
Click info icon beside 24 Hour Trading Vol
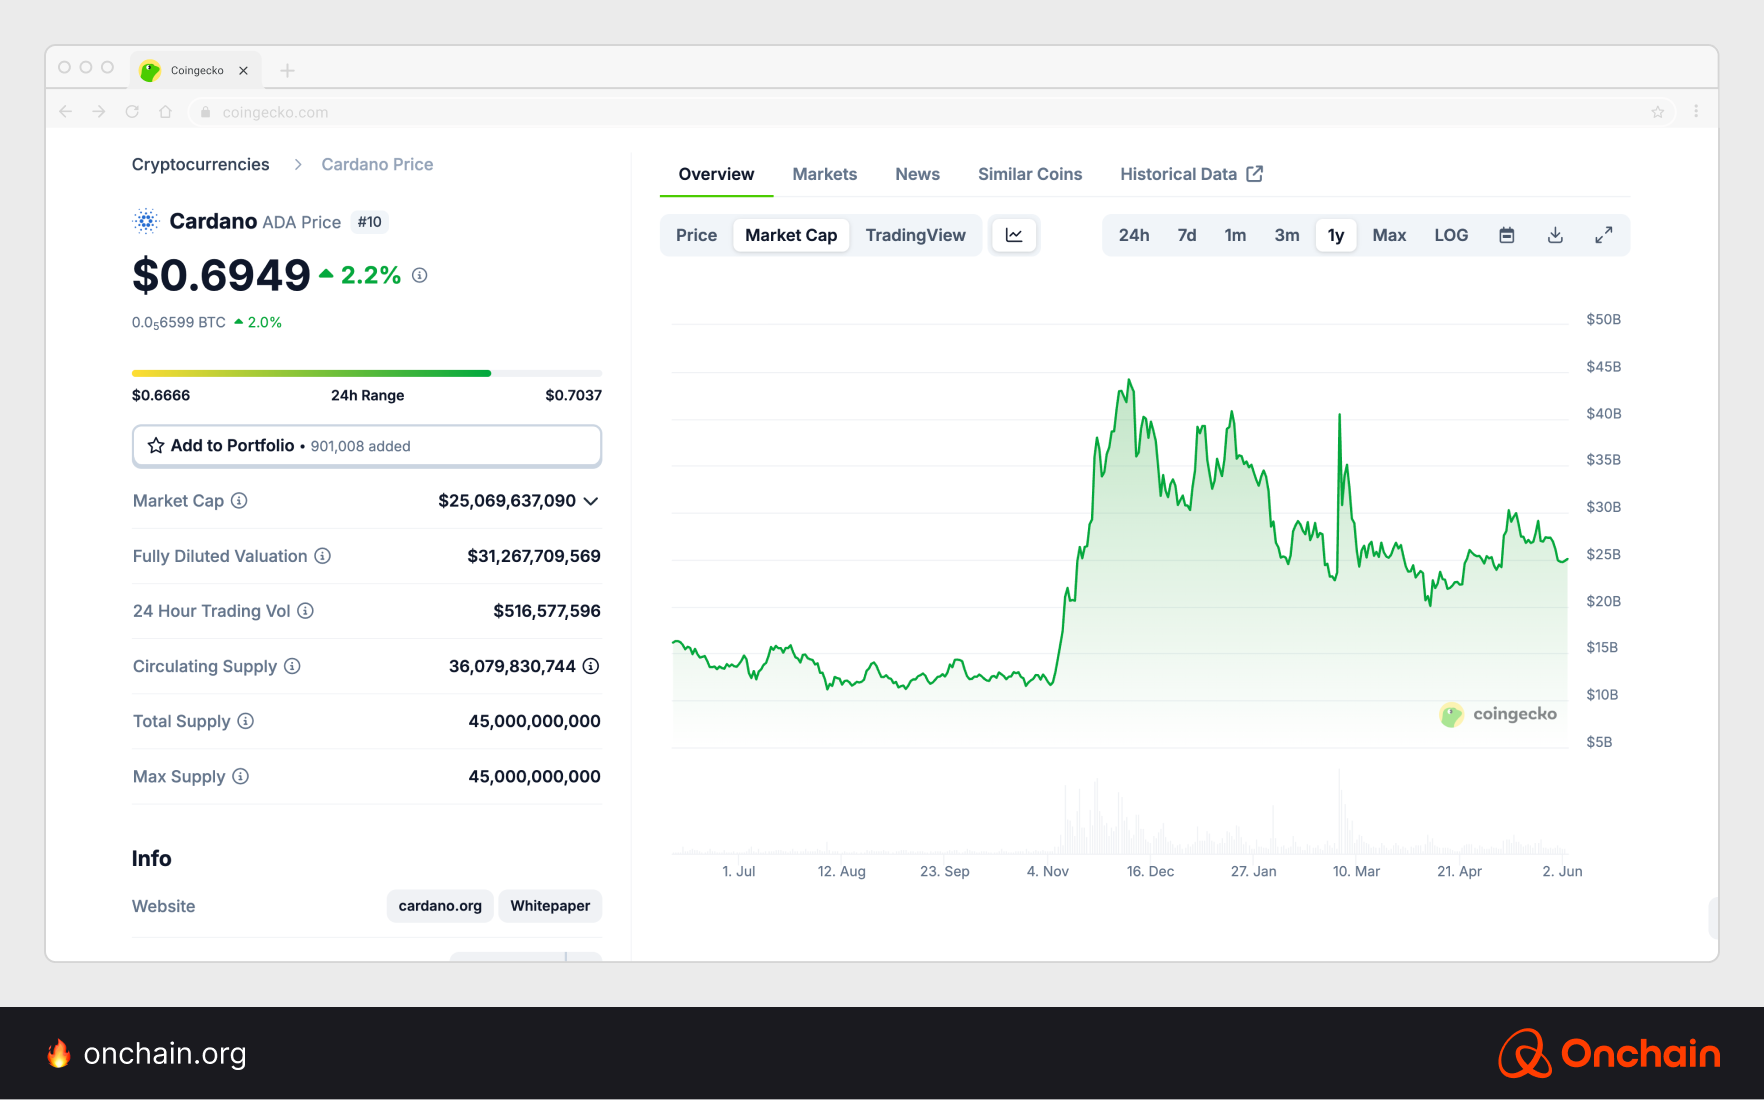coord(306,611)
